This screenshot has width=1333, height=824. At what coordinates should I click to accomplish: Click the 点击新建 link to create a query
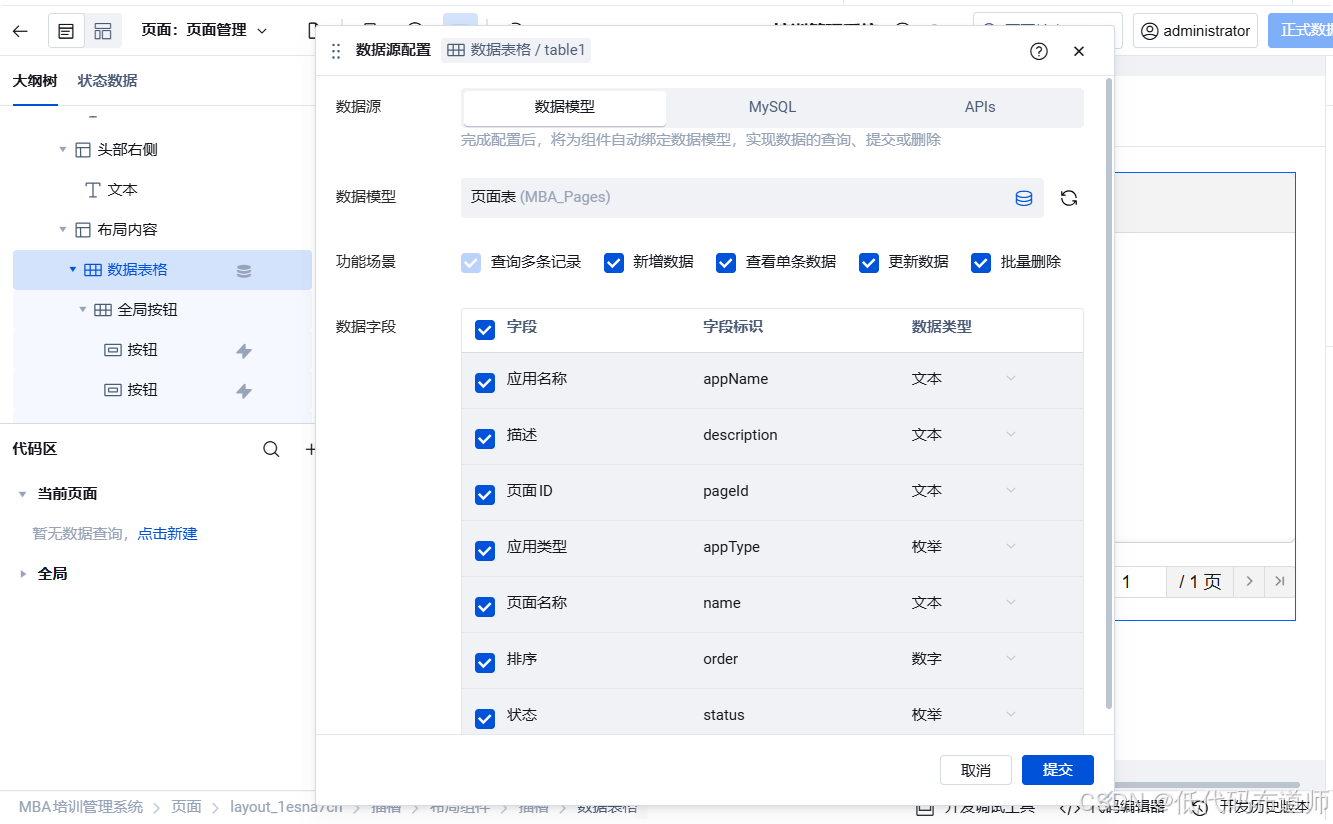(x=167, y=533)
